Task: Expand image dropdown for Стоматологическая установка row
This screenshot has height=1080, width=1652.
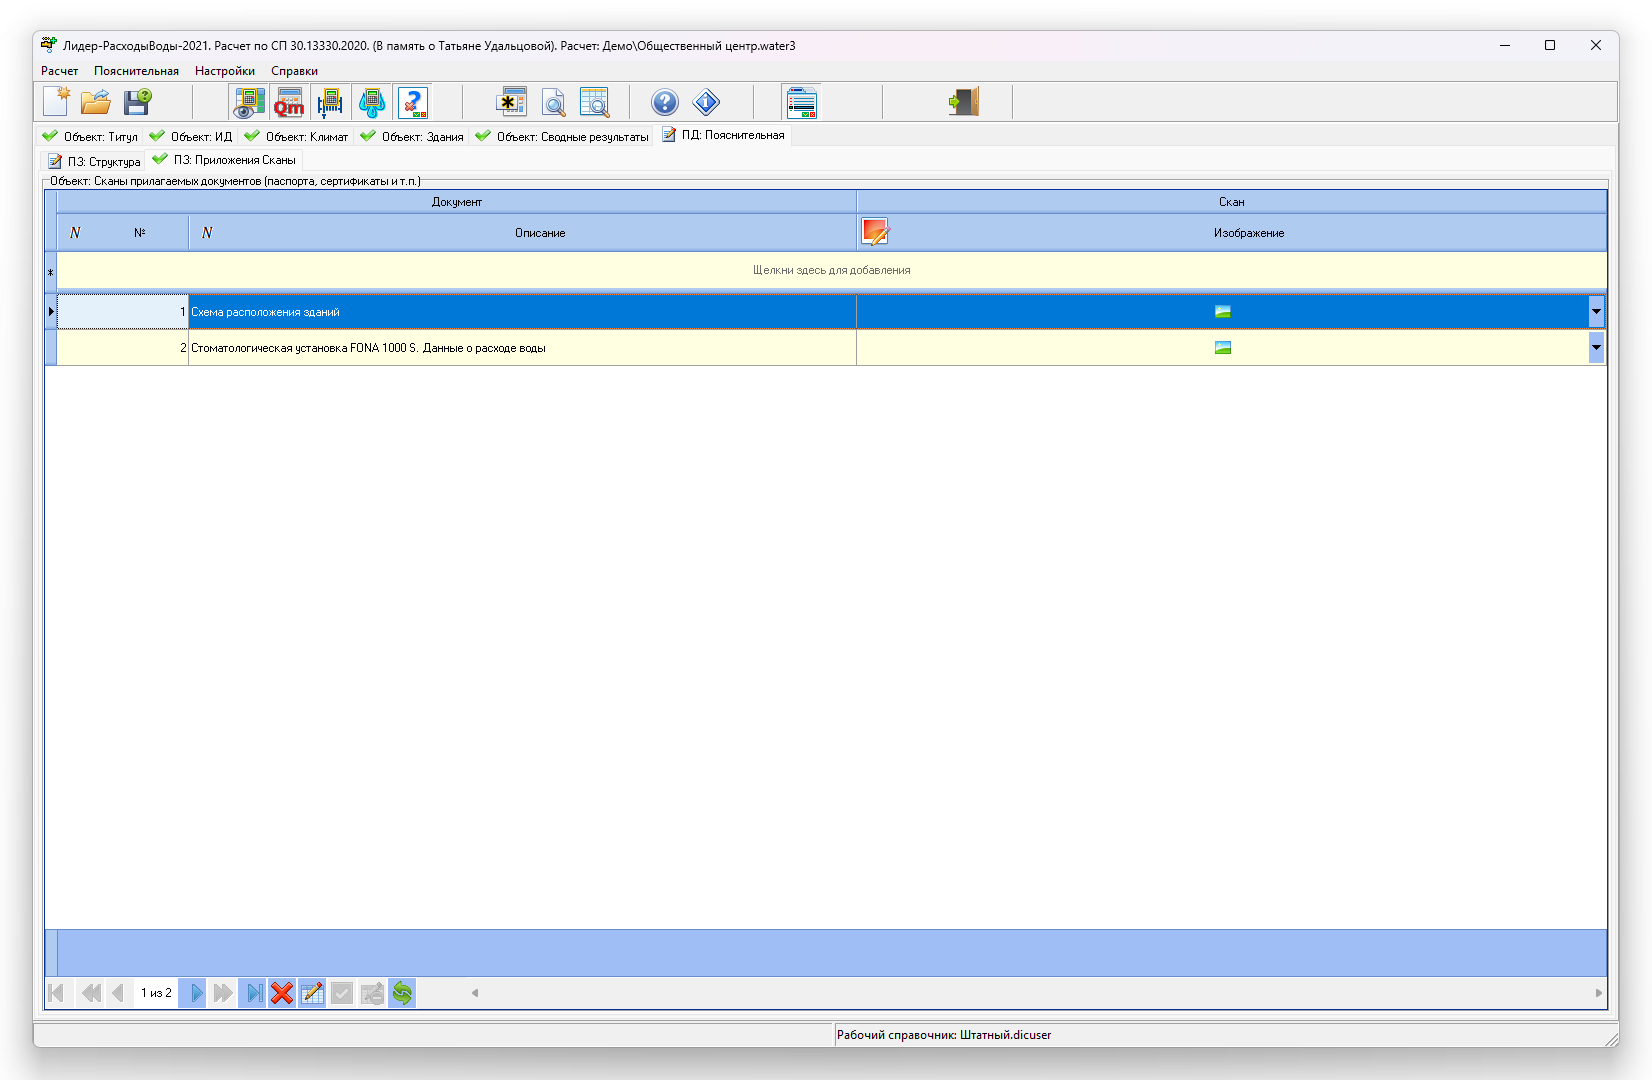Action: click(1596, 348)
